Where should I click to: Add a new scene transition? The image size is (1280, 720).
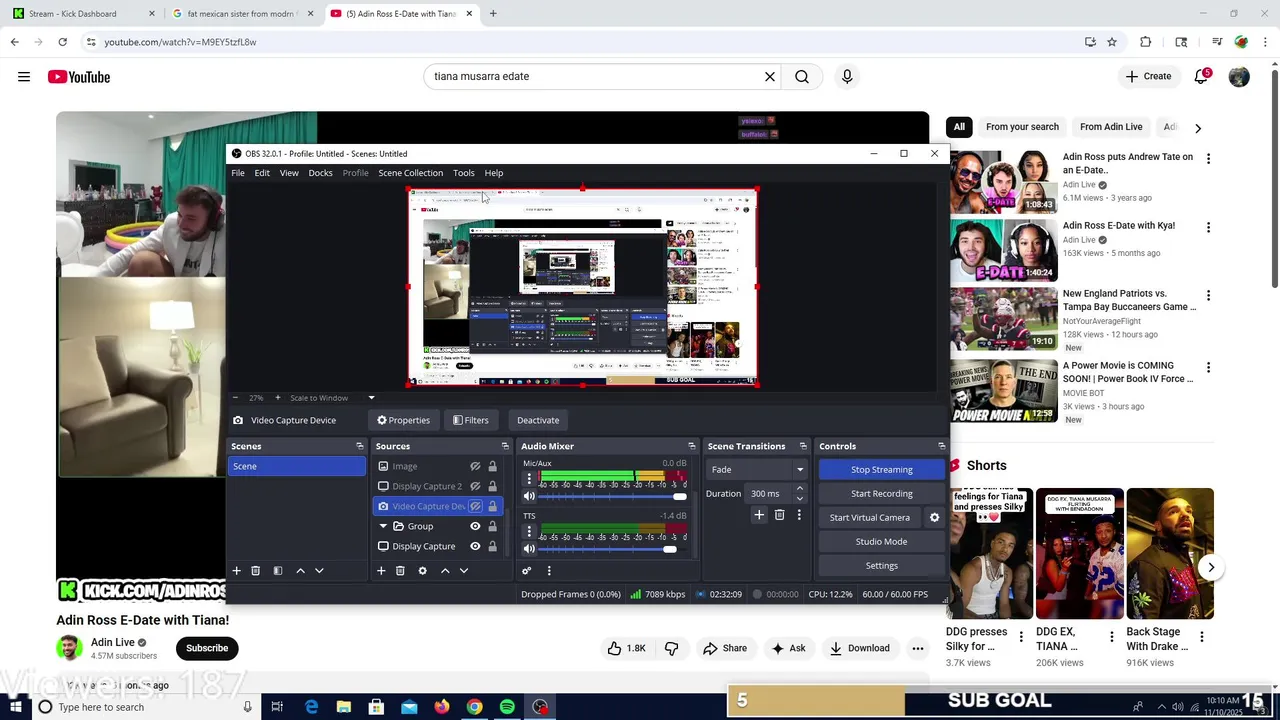click(759, 515)
